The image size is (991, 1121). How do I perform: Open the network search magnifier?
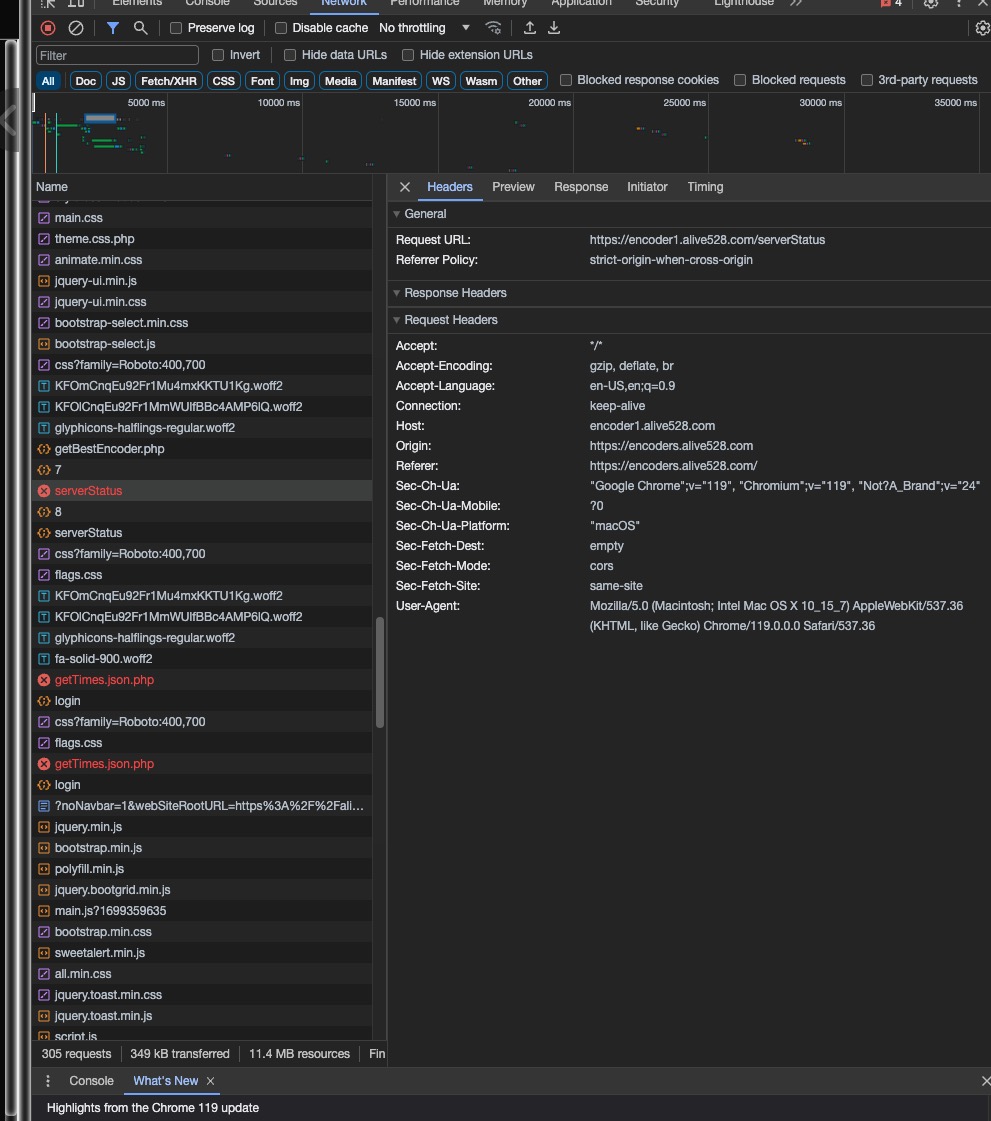(140, 28)
